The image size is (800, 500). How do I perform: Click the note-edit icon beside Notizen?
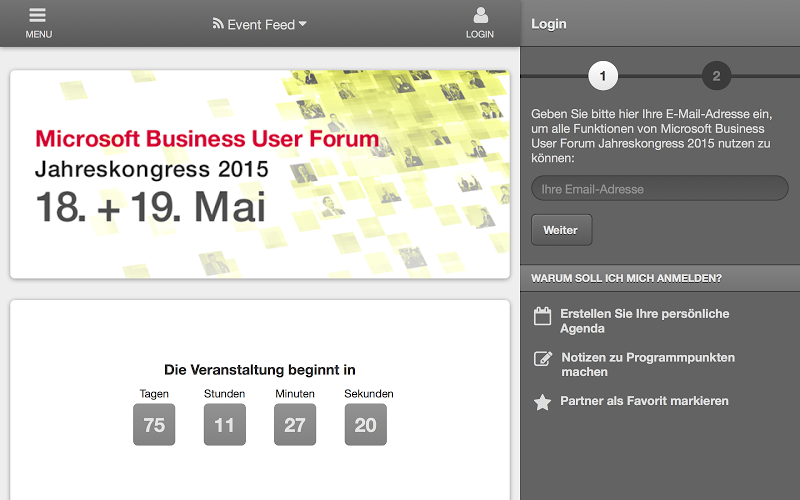click(x=543, y=359)
